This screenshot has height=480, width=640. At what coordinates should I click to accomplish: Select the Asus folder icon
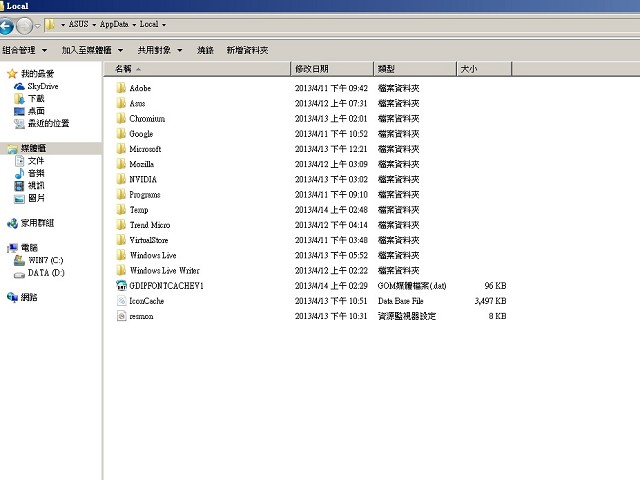pos(121,103)
